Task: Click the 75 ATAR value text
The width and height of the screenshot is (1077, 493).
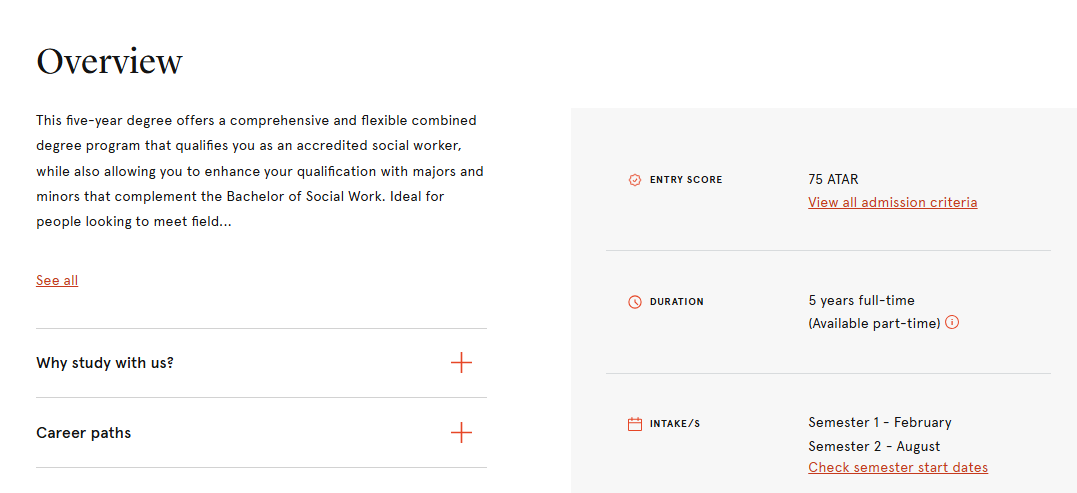Action: (833, 180)
